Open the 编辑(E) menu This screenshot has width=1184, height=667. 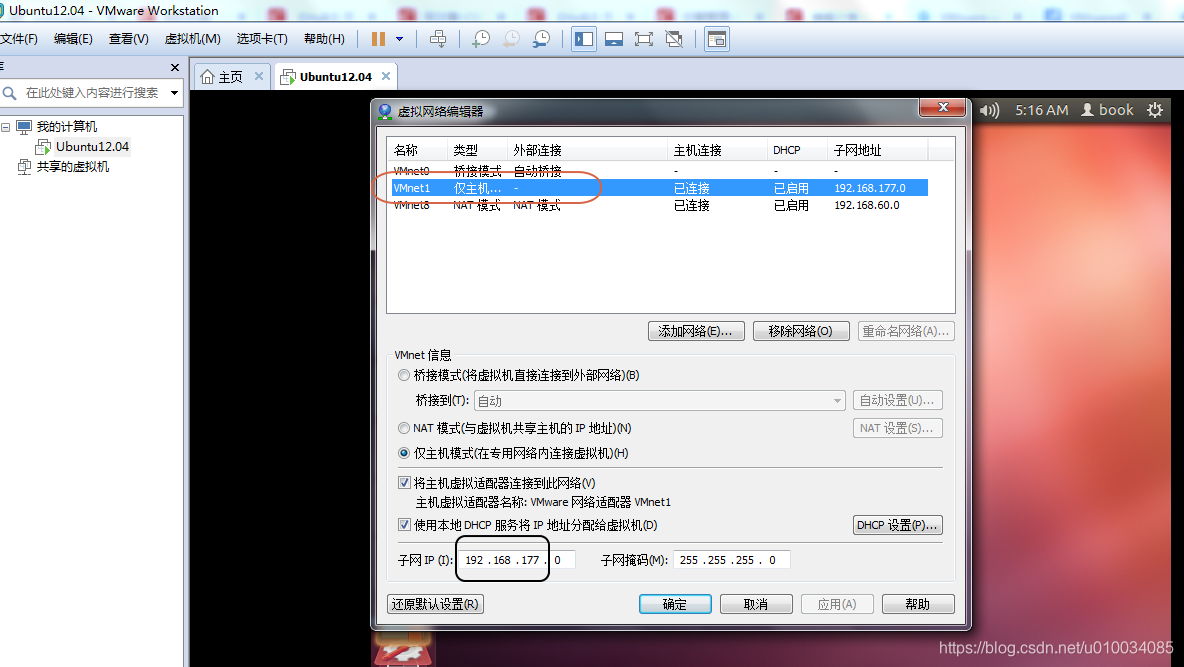coord(73,39)
